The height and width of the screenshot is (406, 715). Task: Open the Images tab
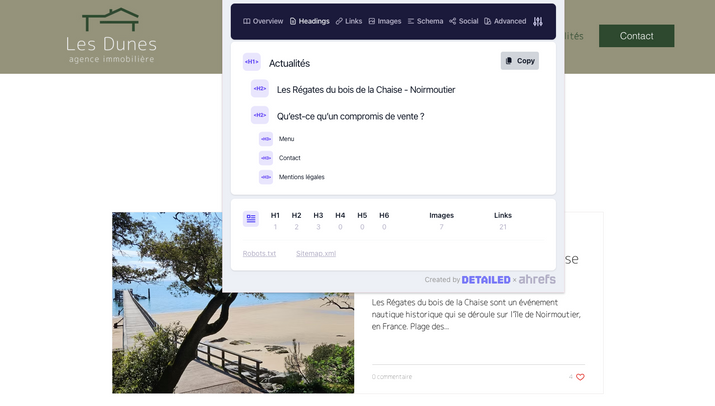point(385,21)
